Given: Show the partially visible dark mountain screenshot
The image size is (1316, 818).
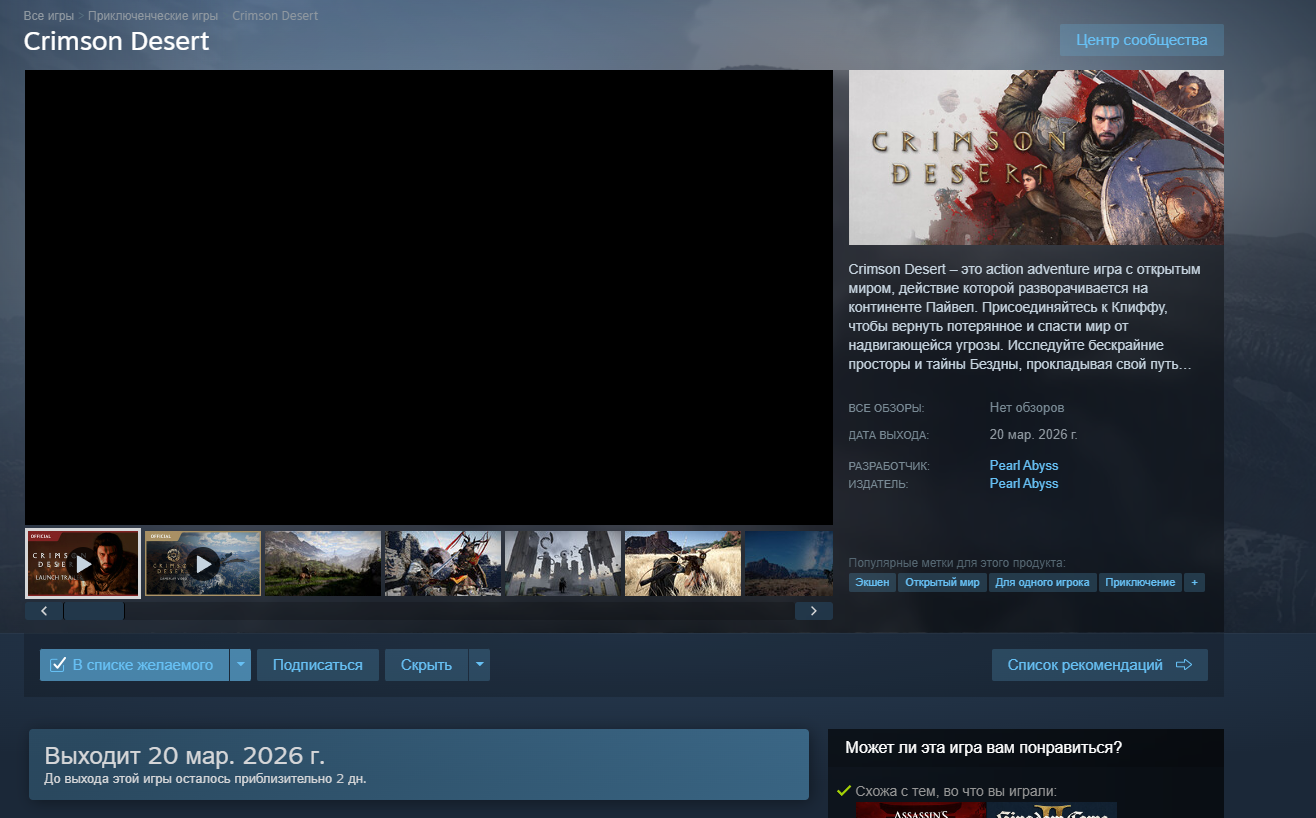Looking at the screenshot, I should pyautogui.click(x=789, y=564).
